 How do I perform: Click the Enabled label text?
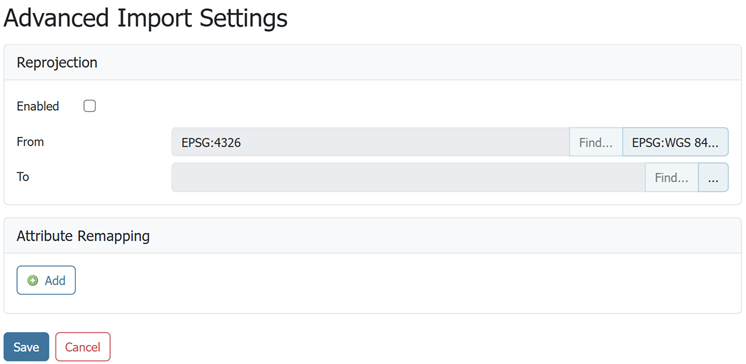pos(38,106)
